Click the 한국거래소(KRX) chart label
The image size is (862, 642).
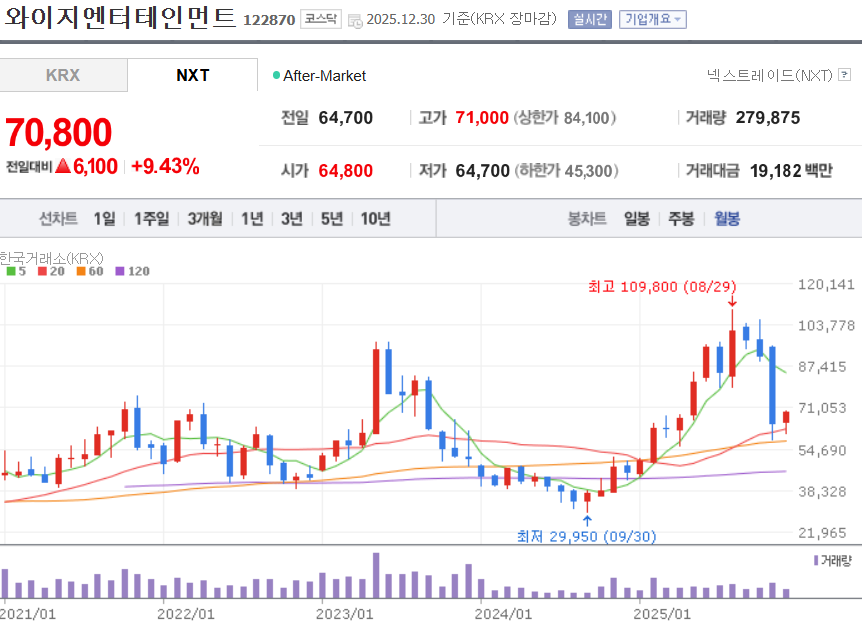(x=52, y=258)
